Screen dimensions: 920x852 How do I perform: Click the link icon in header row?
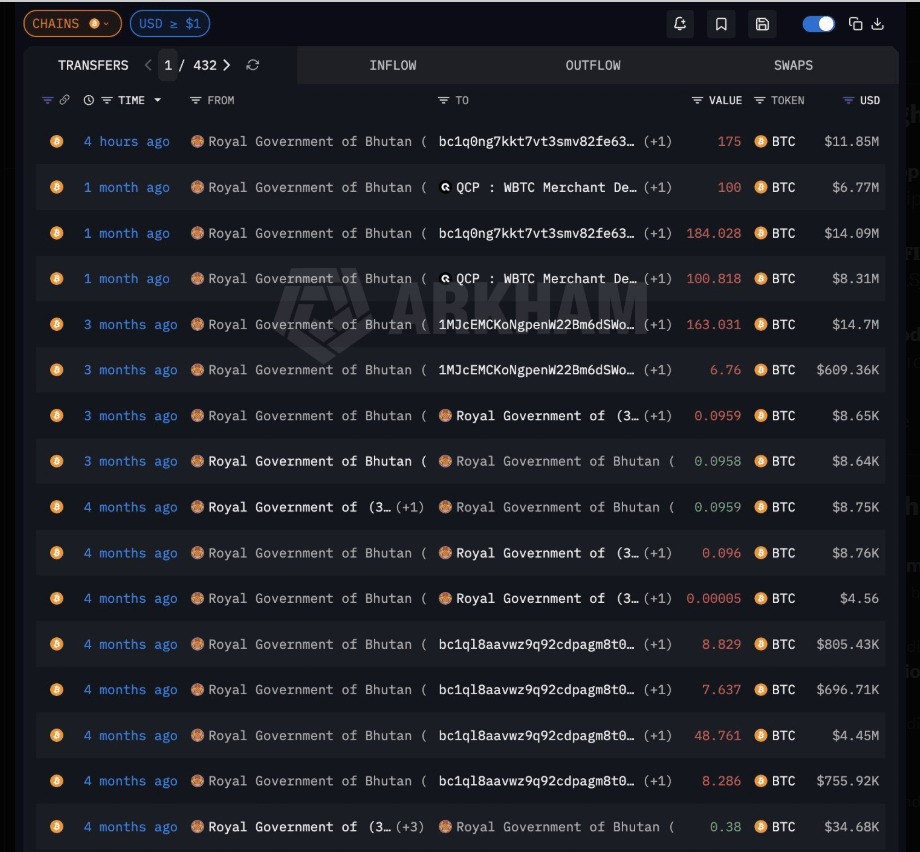point(65,100)
